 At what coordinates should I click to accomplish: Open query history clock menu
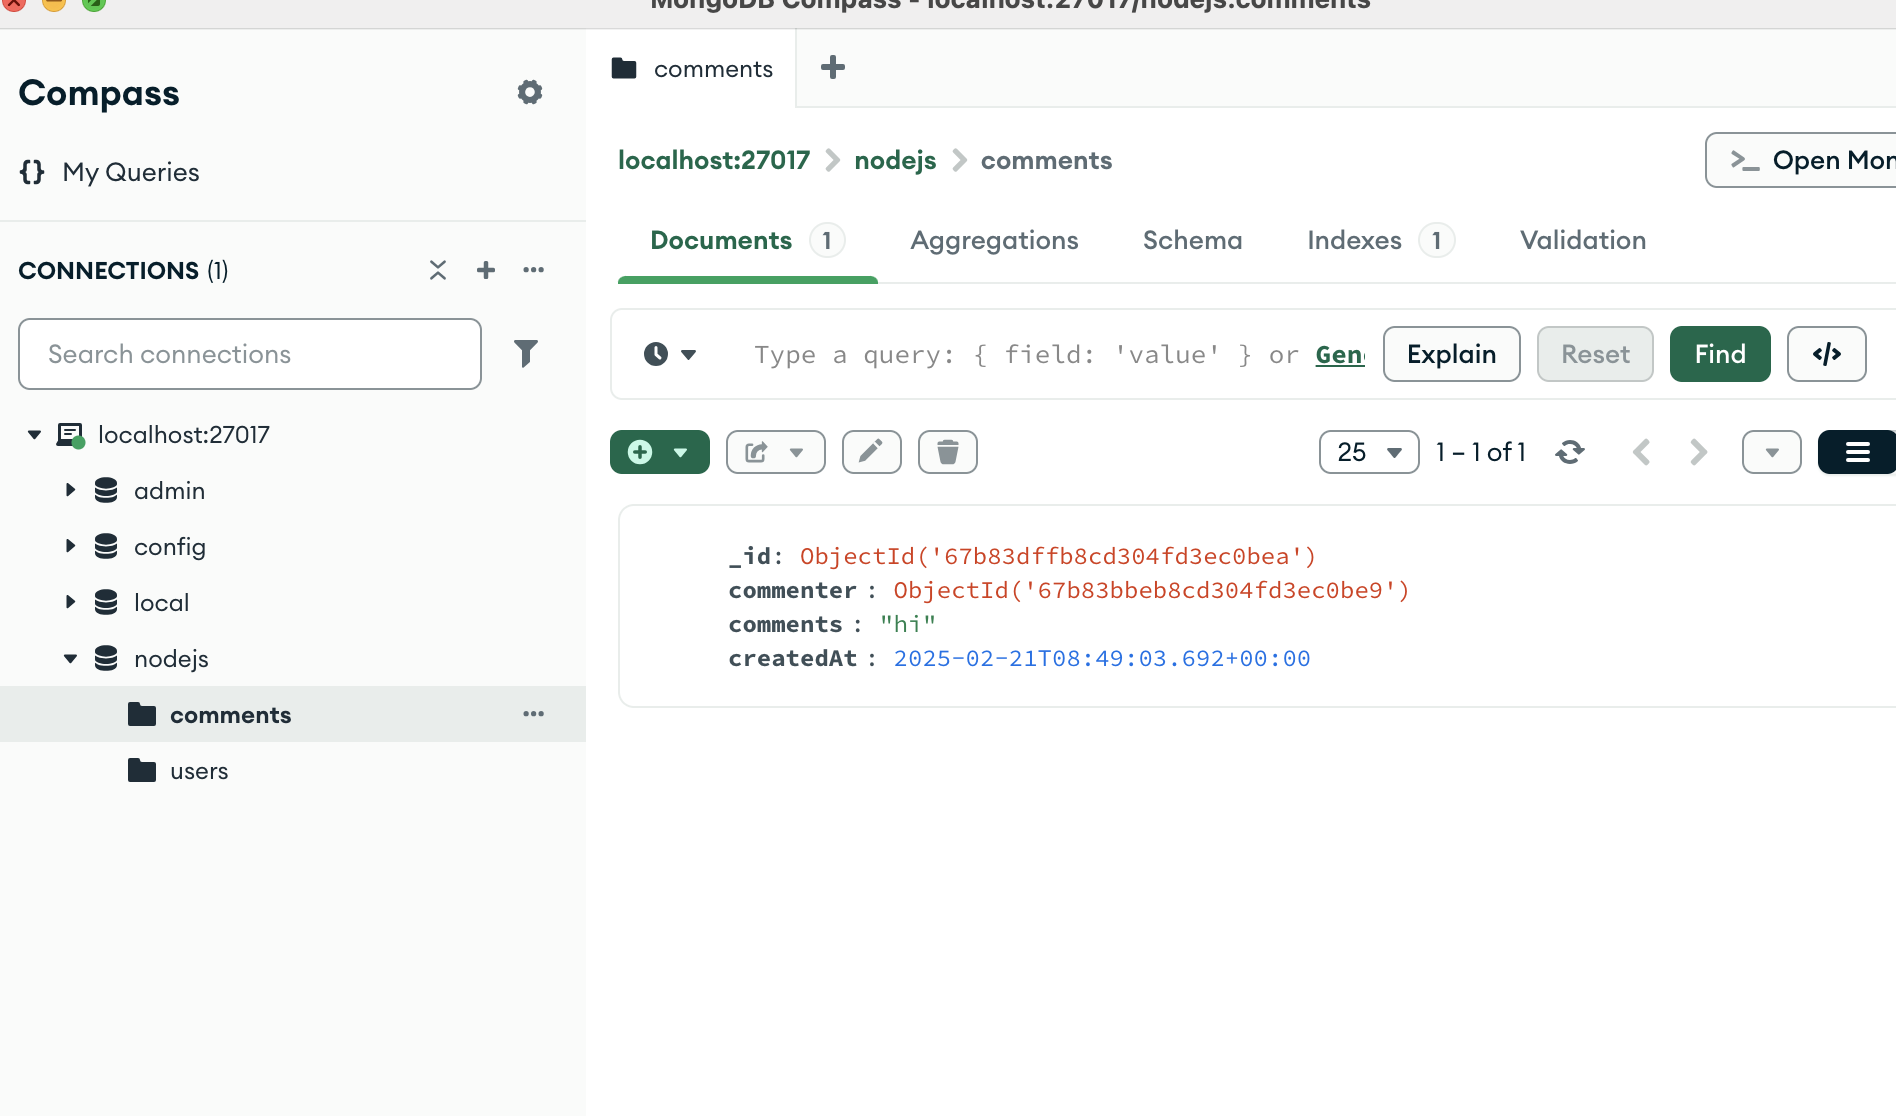pos(669,354)
